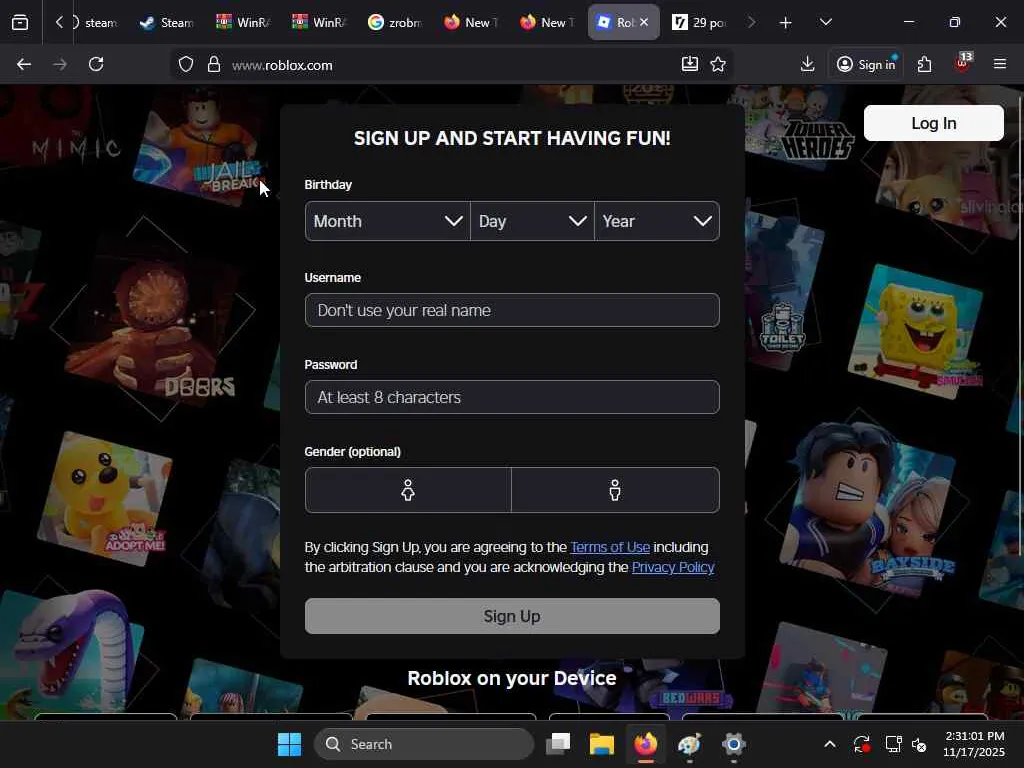Switch to the Steam store tab

pyautogui.click(x=167, y=23)
